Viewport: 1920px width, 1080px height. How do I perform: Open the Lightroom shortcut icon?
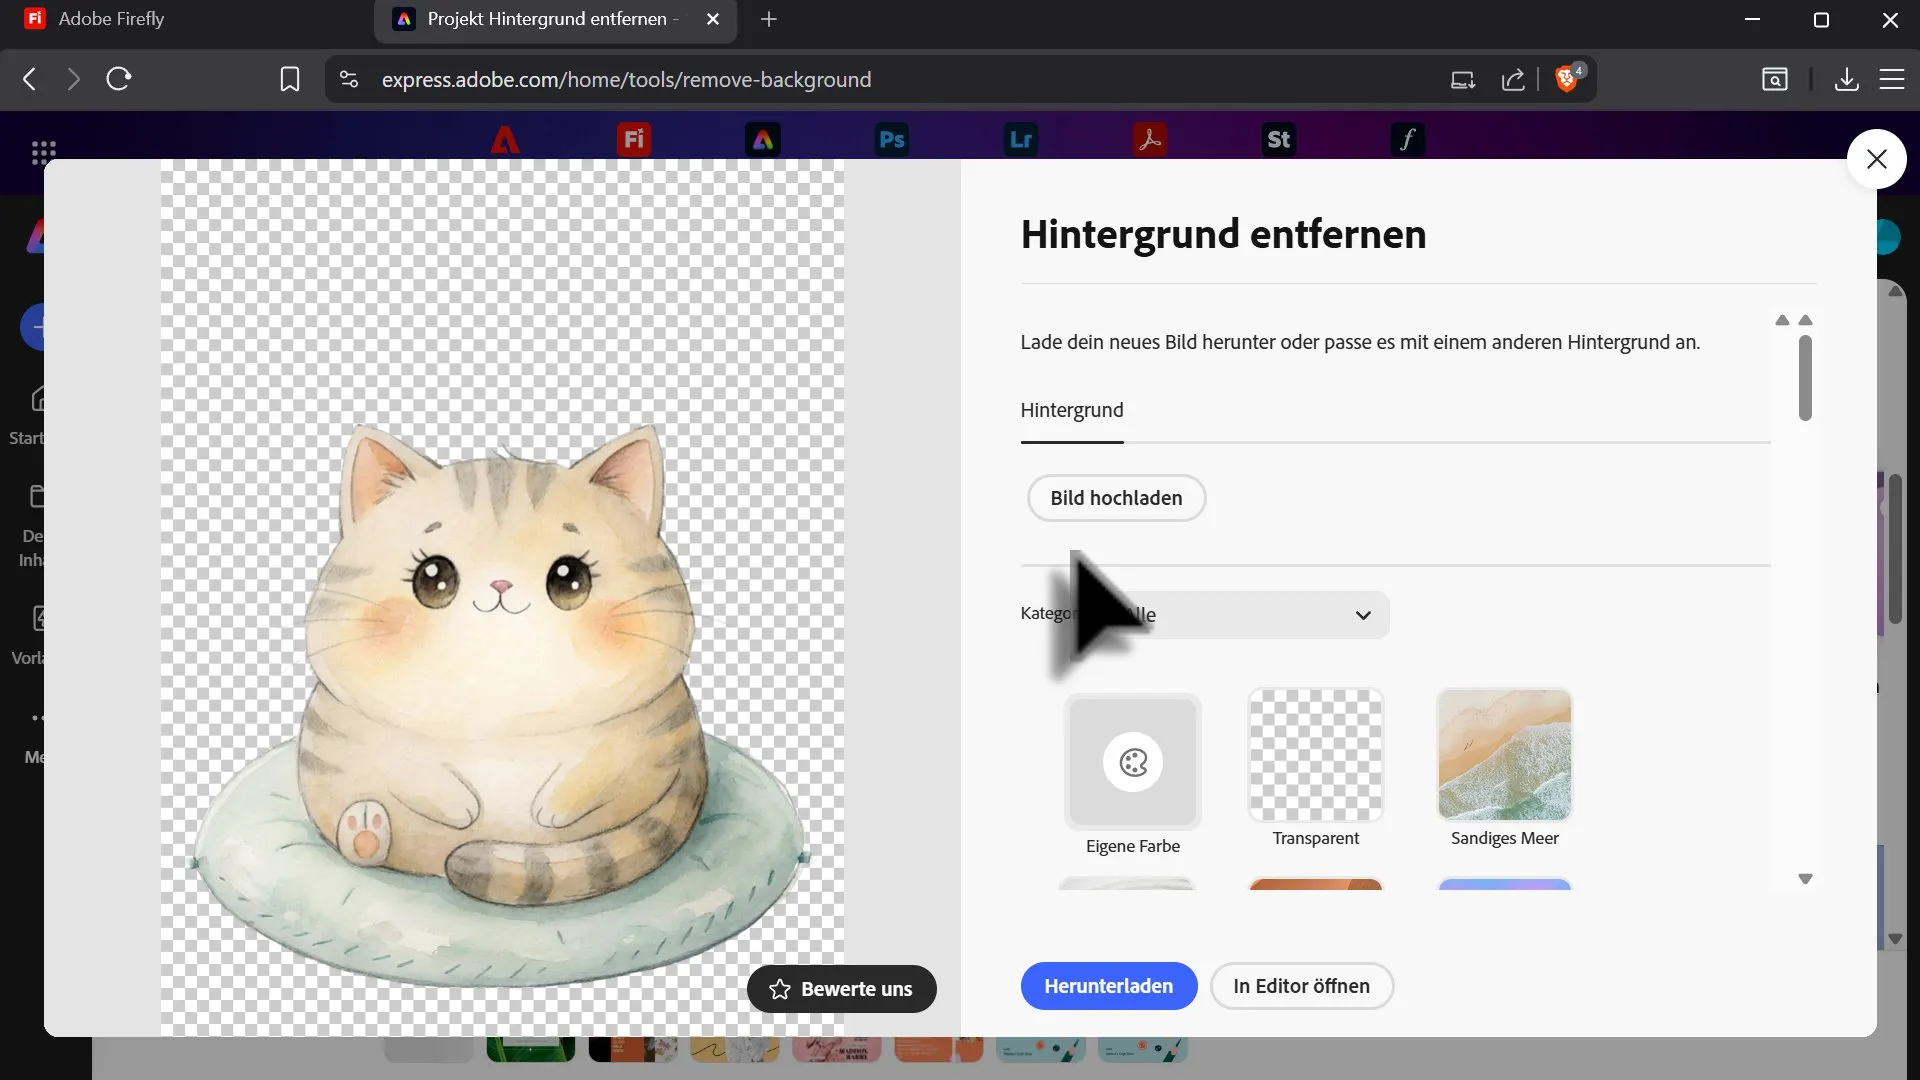(1020, 139)
